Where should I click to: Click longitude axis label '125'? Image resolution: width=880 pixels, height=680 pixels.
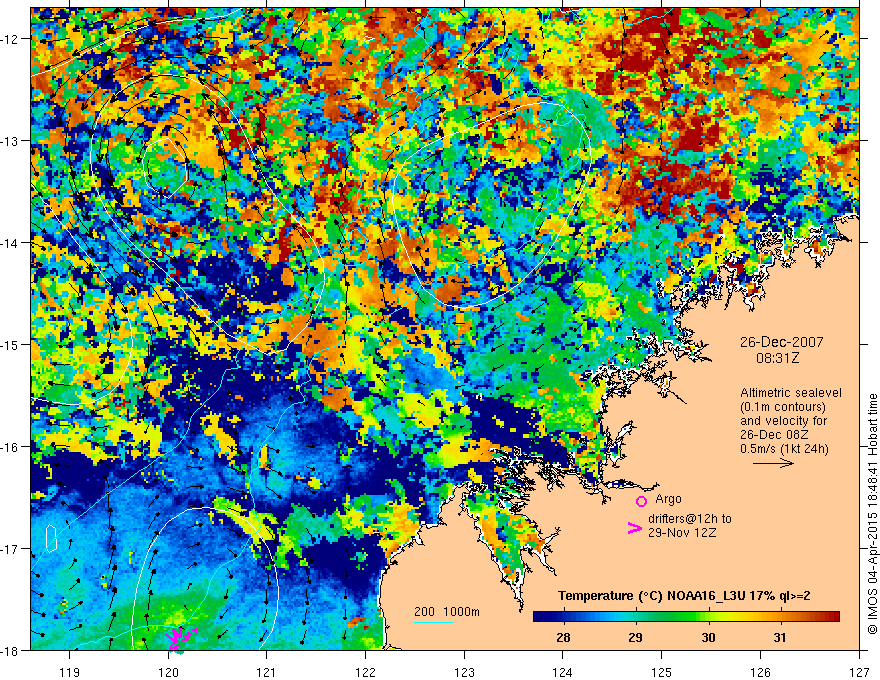[x=661, y=672]
